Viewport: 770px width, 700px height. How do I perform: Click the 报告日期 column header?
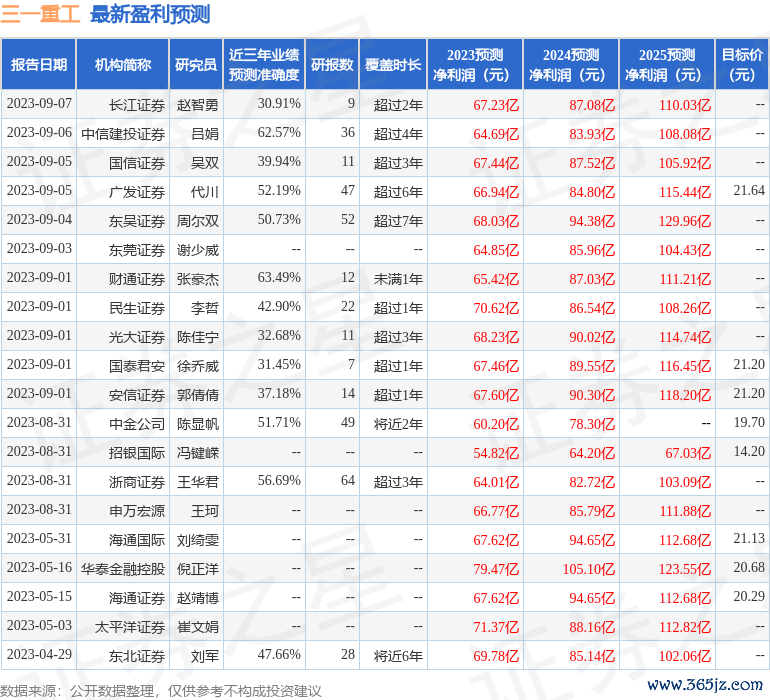[38, 64]
